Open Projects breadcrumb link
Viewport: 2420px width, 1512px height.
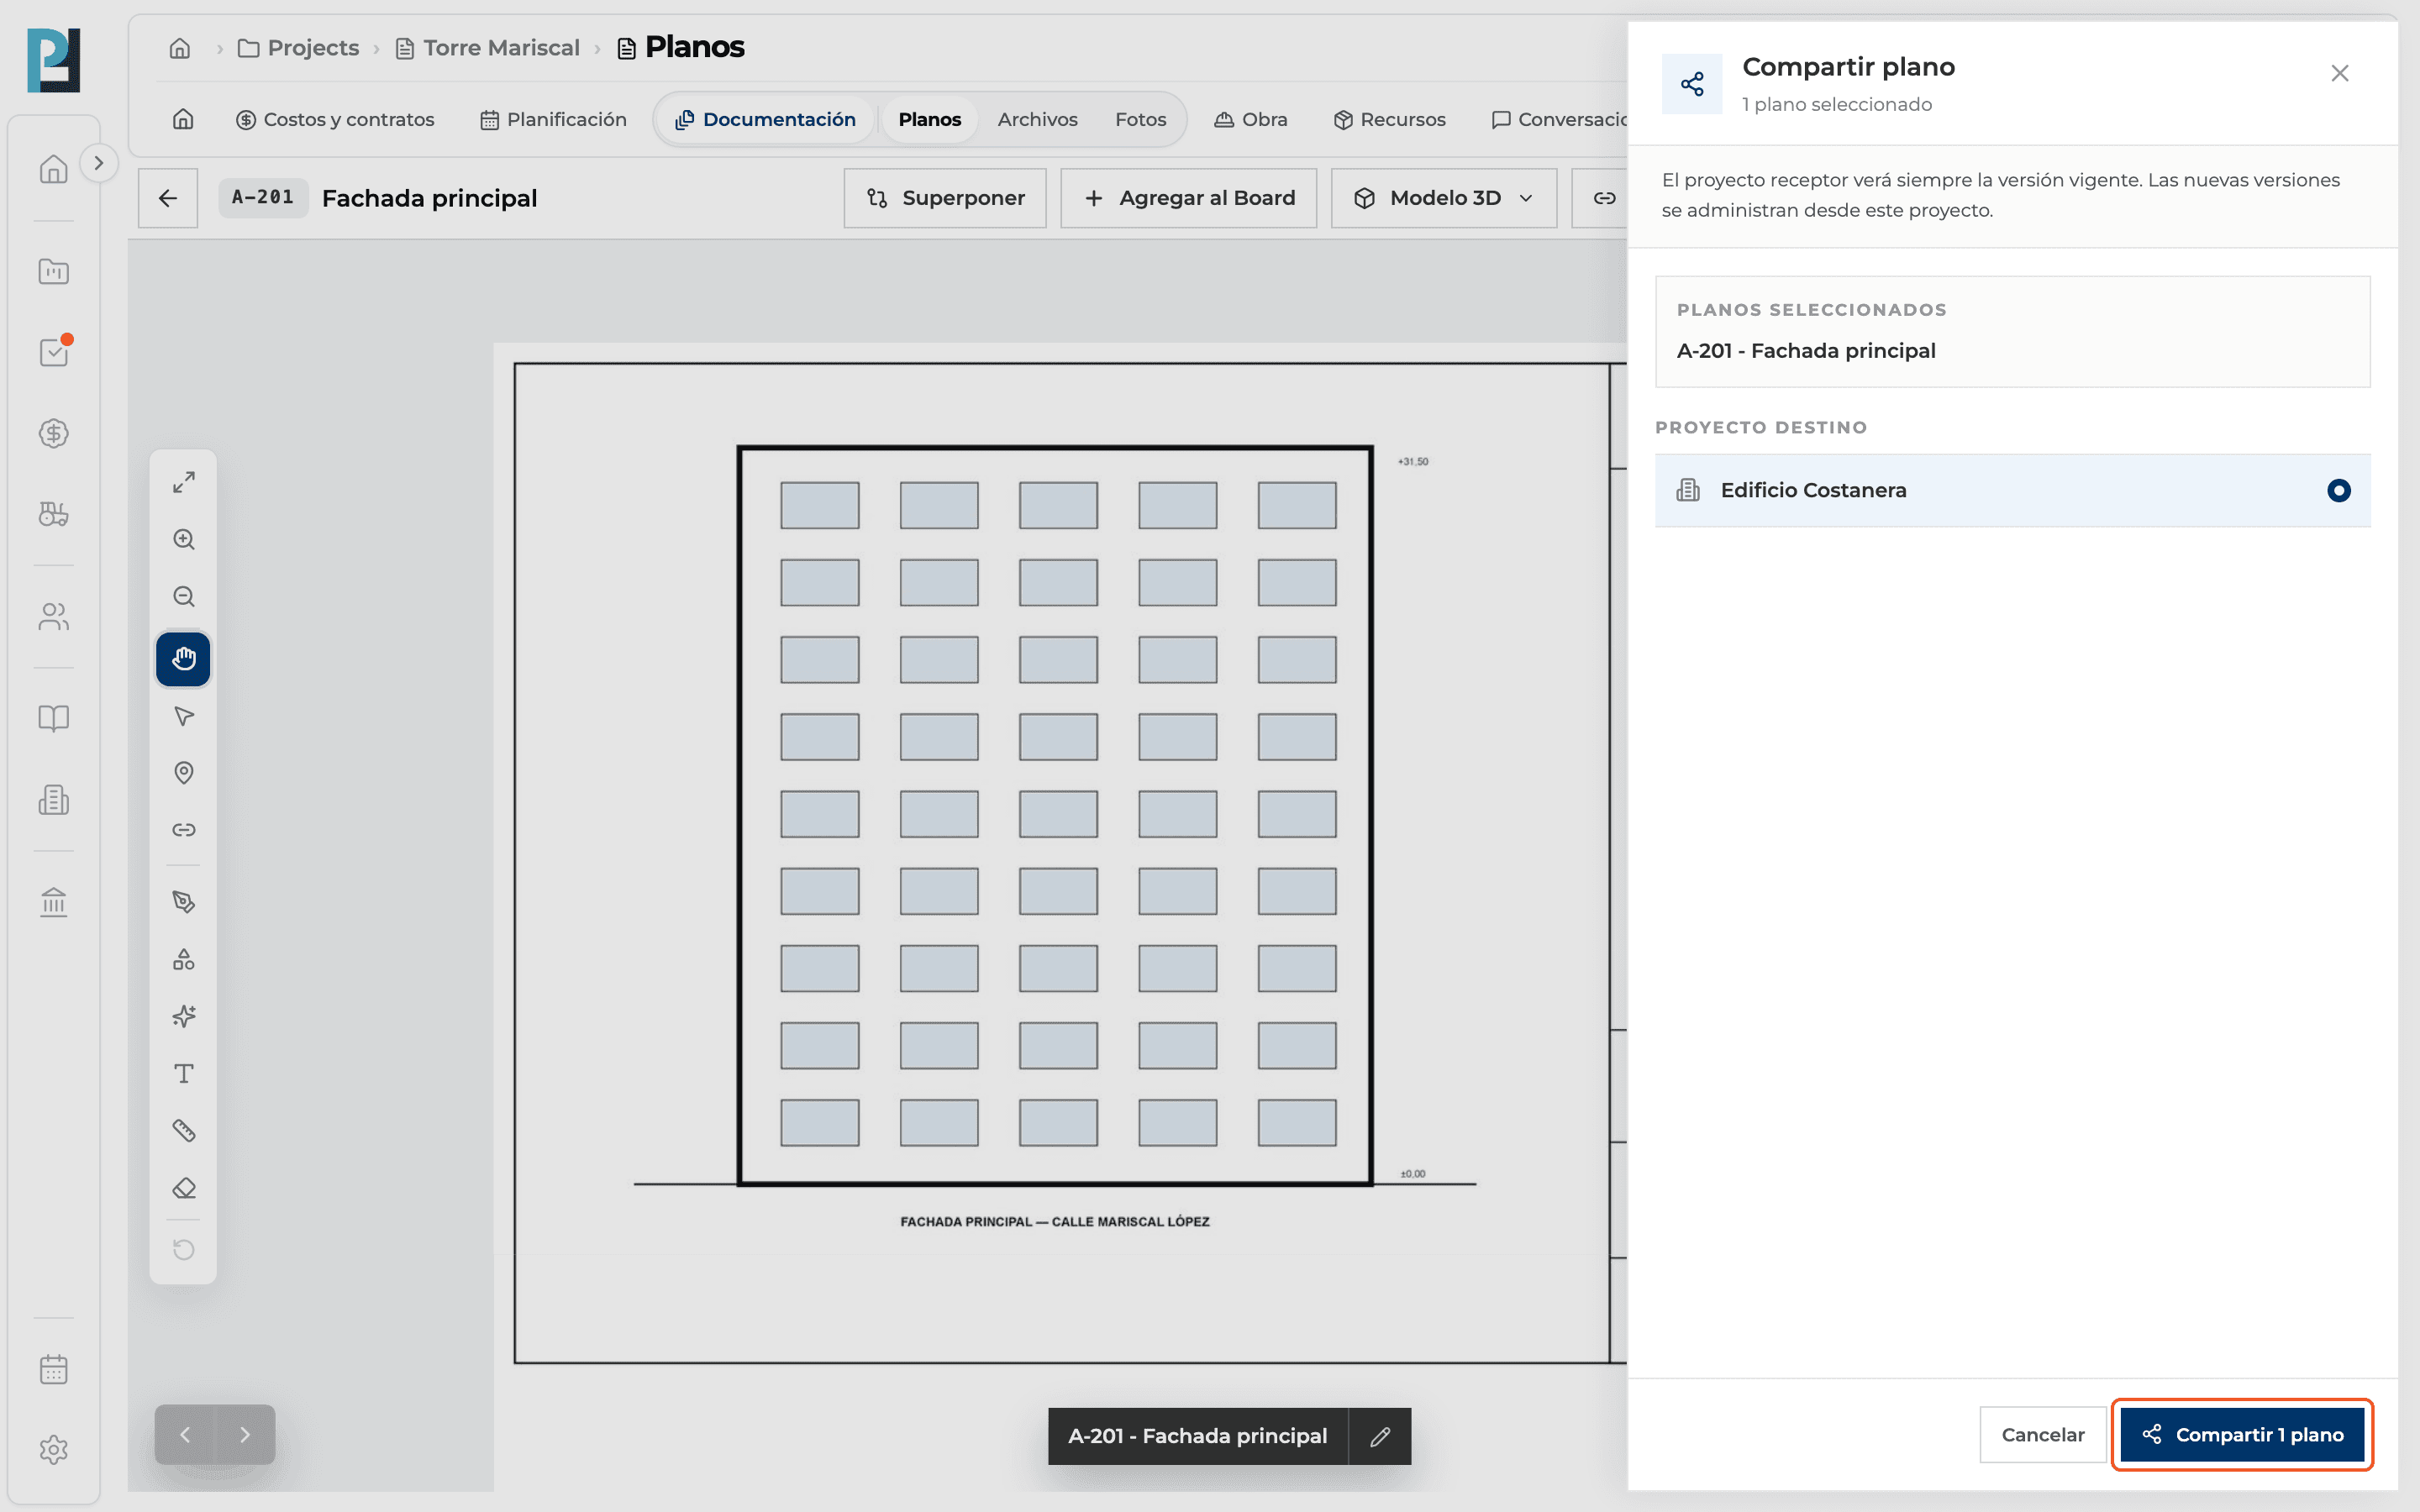(x=299, y=48)
